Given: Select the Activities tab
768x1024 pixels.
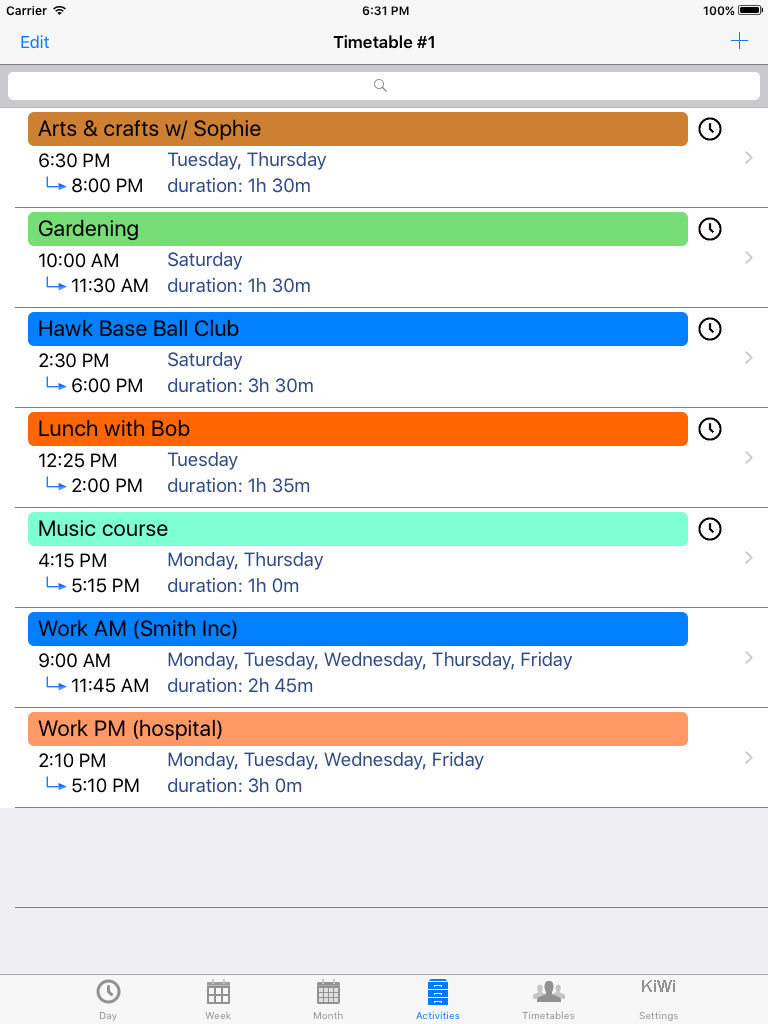Looking at the screenshot, I should point(438,999).
